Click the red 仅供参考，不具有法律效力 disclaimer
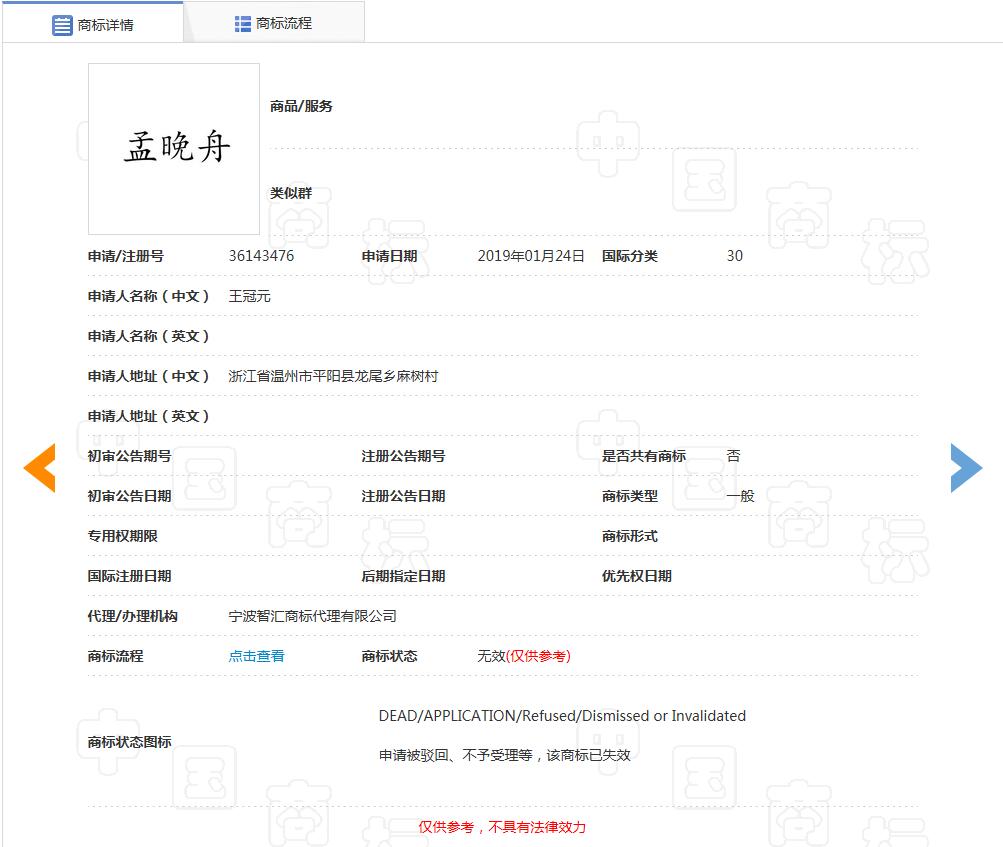Image resolution: width=1003 pixels, height=847 pixels. pyautogui.click(x=502, y=827)
